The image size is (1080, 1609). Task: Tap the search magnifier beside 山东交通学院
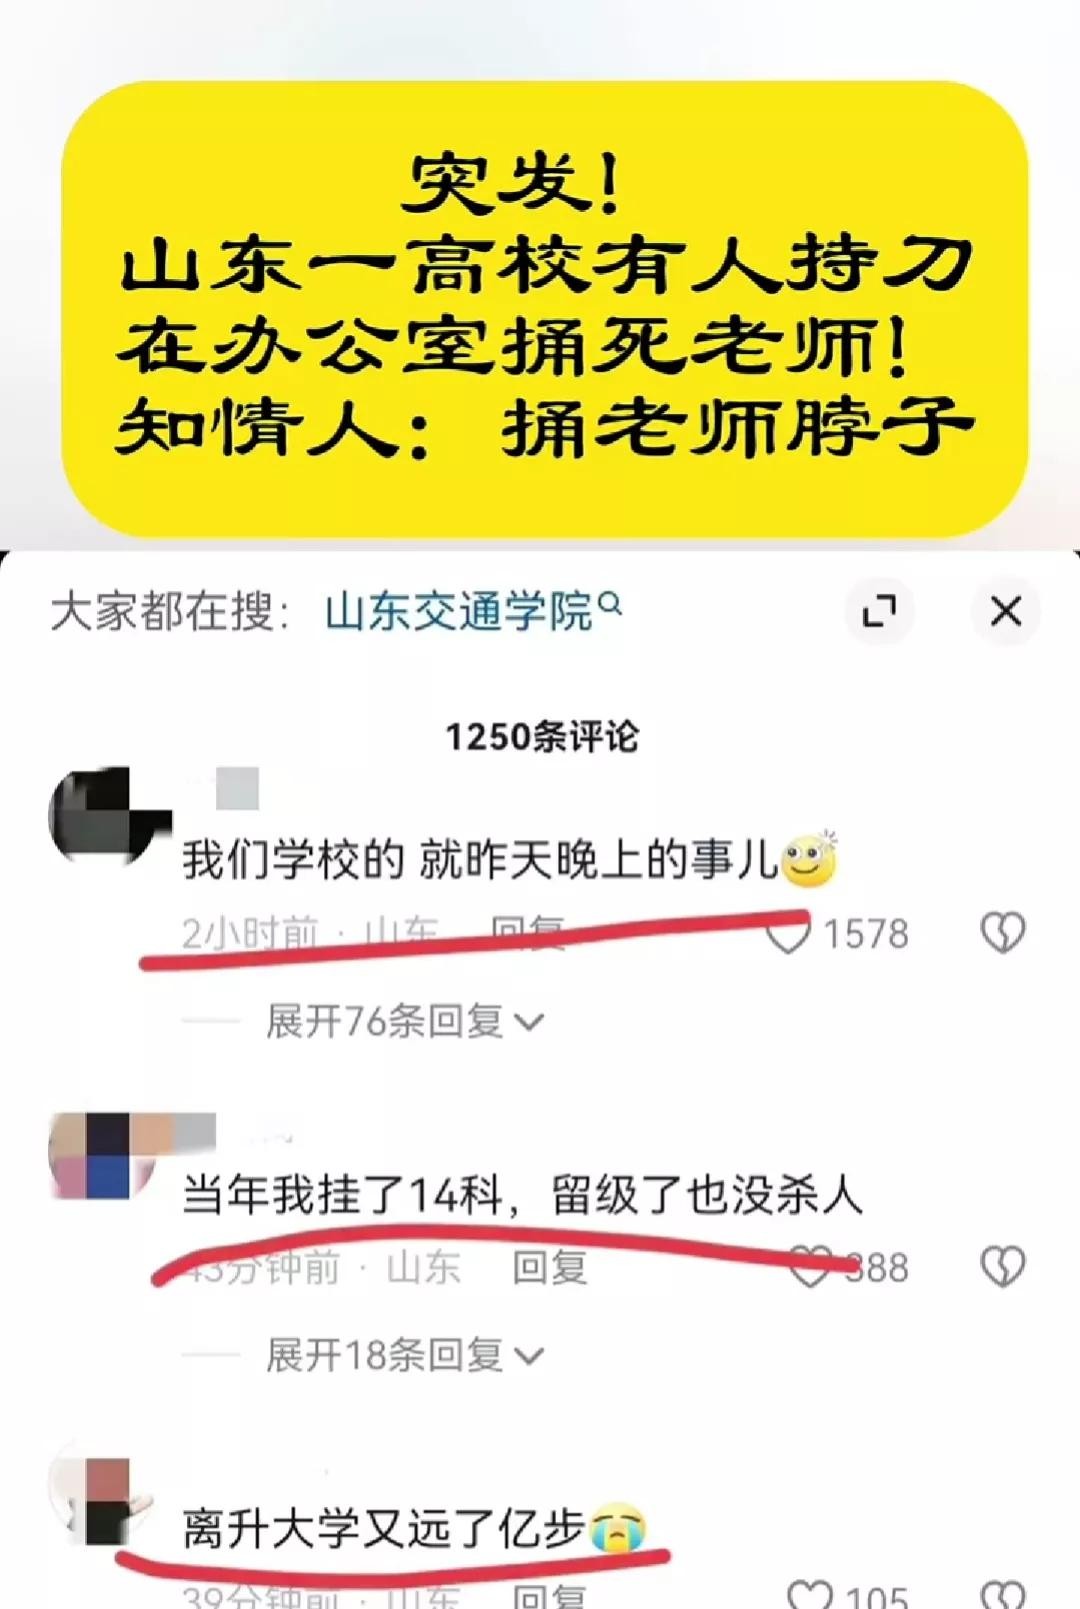610,604
